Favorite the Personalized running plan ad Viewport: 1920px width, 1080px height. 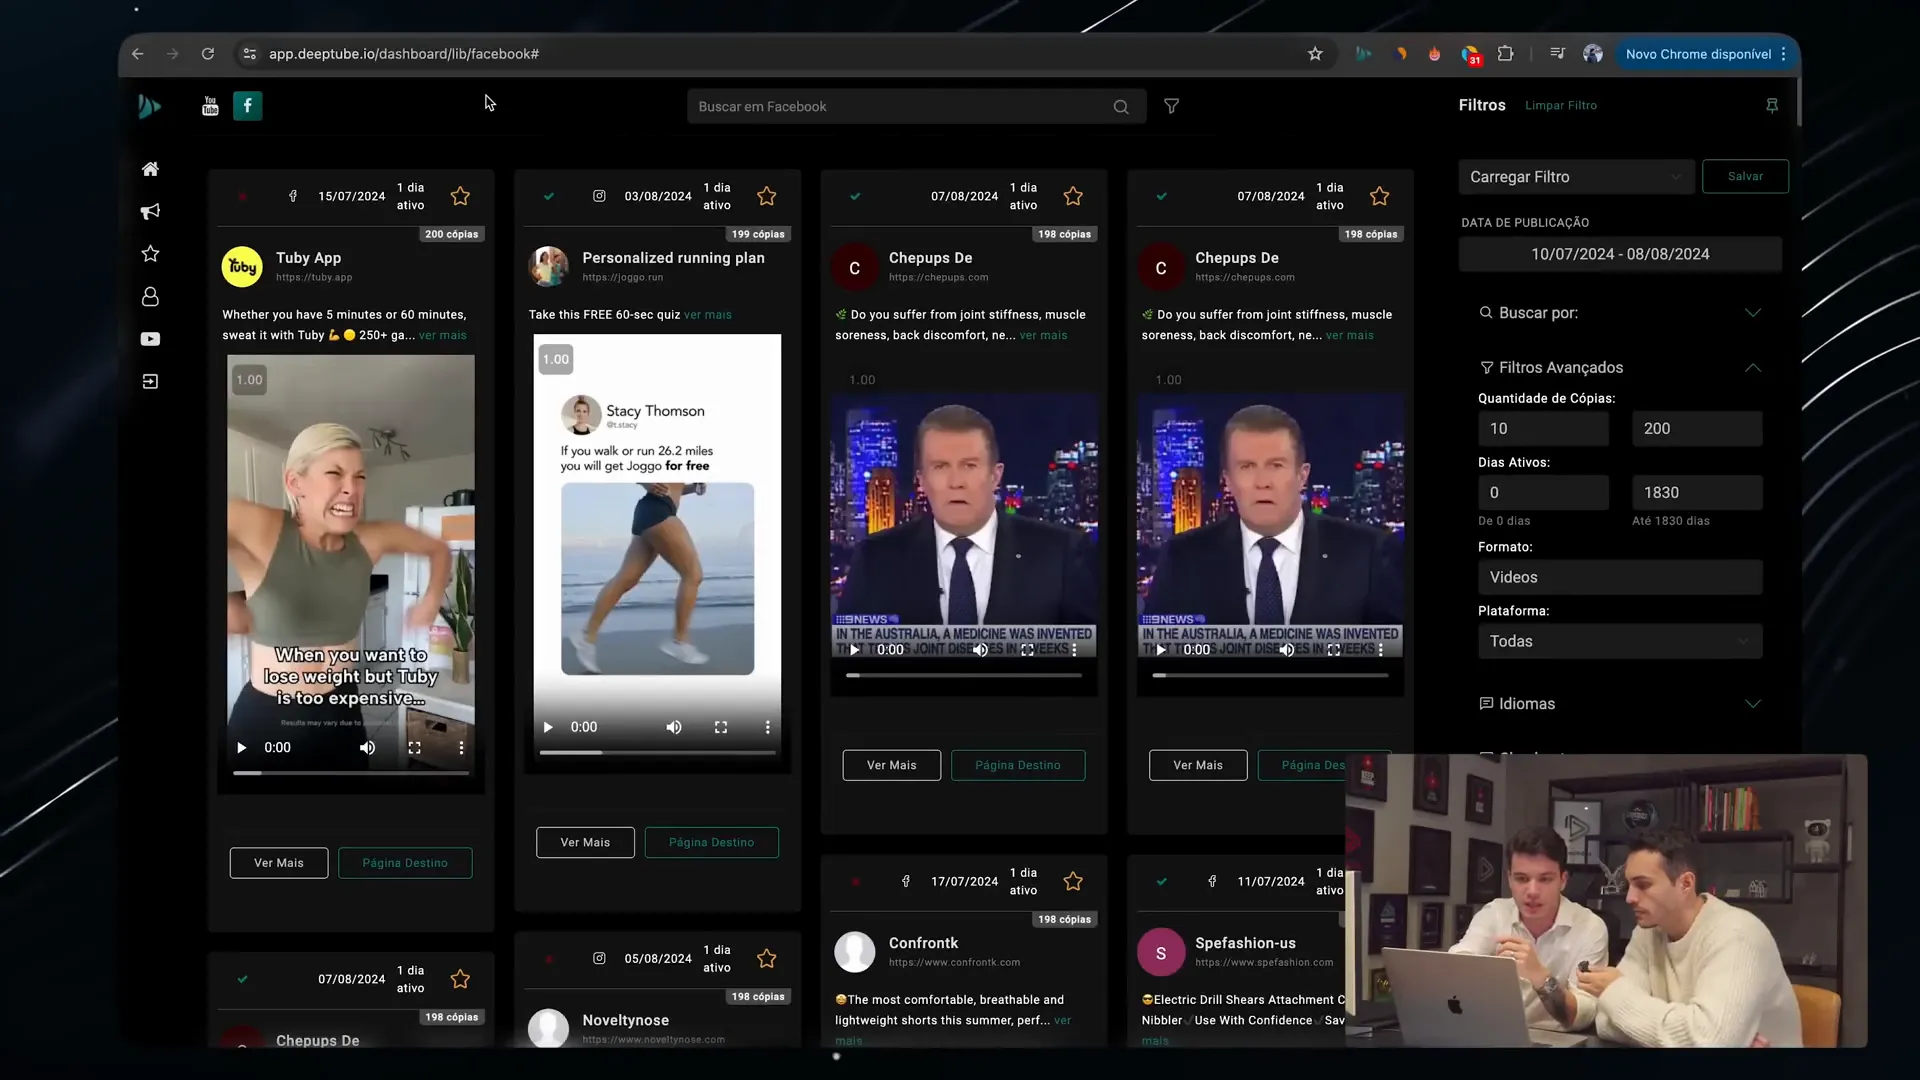pos(767,196)
